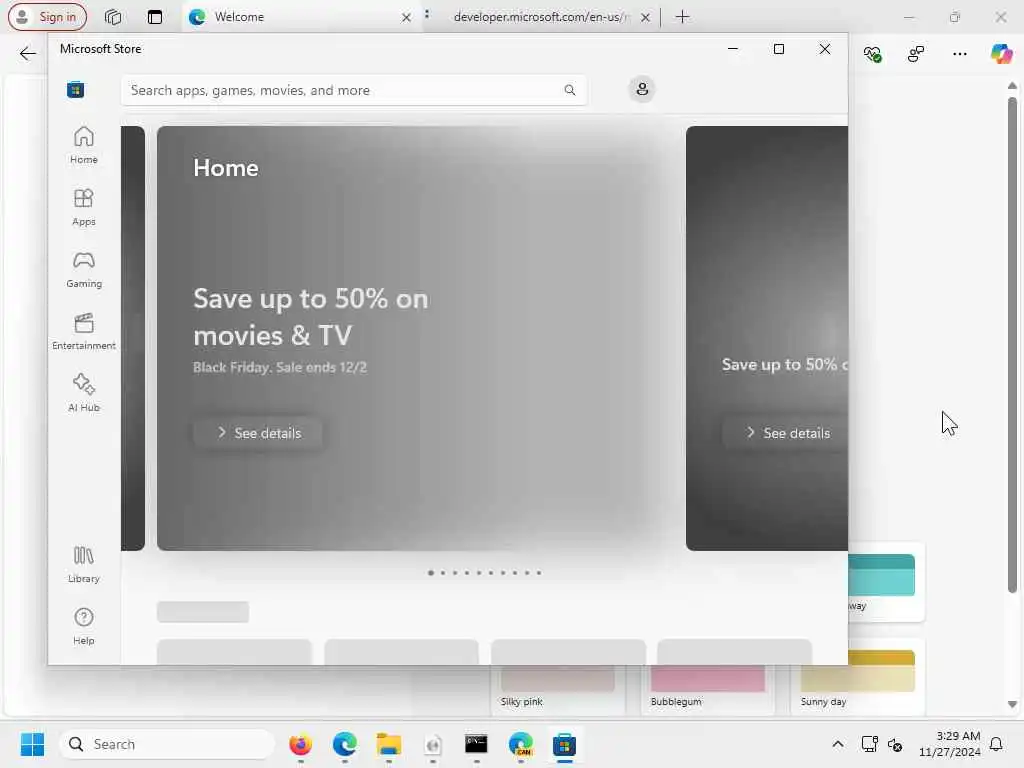Viewport: 1024px width, 768px height.
Task: Click scroll down arrow in Edge page
Action: [x=1012, y=704]
